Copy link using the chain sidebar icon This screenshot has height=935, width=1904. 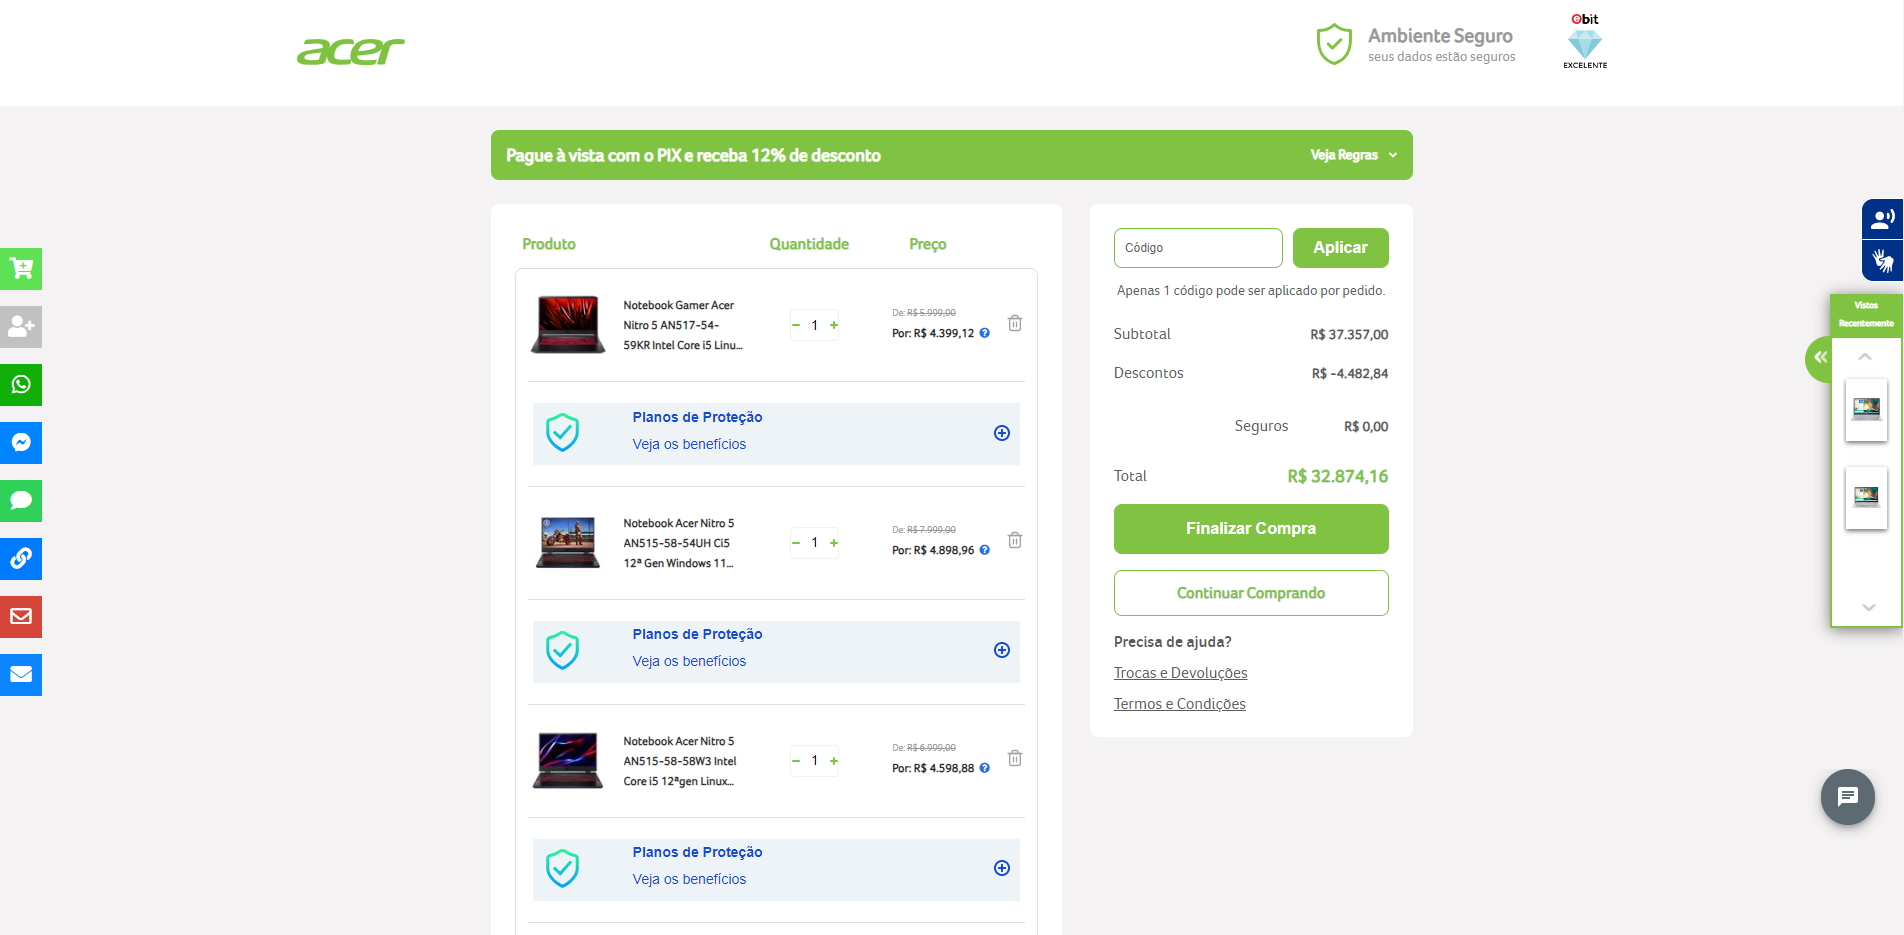click(21, 558)
